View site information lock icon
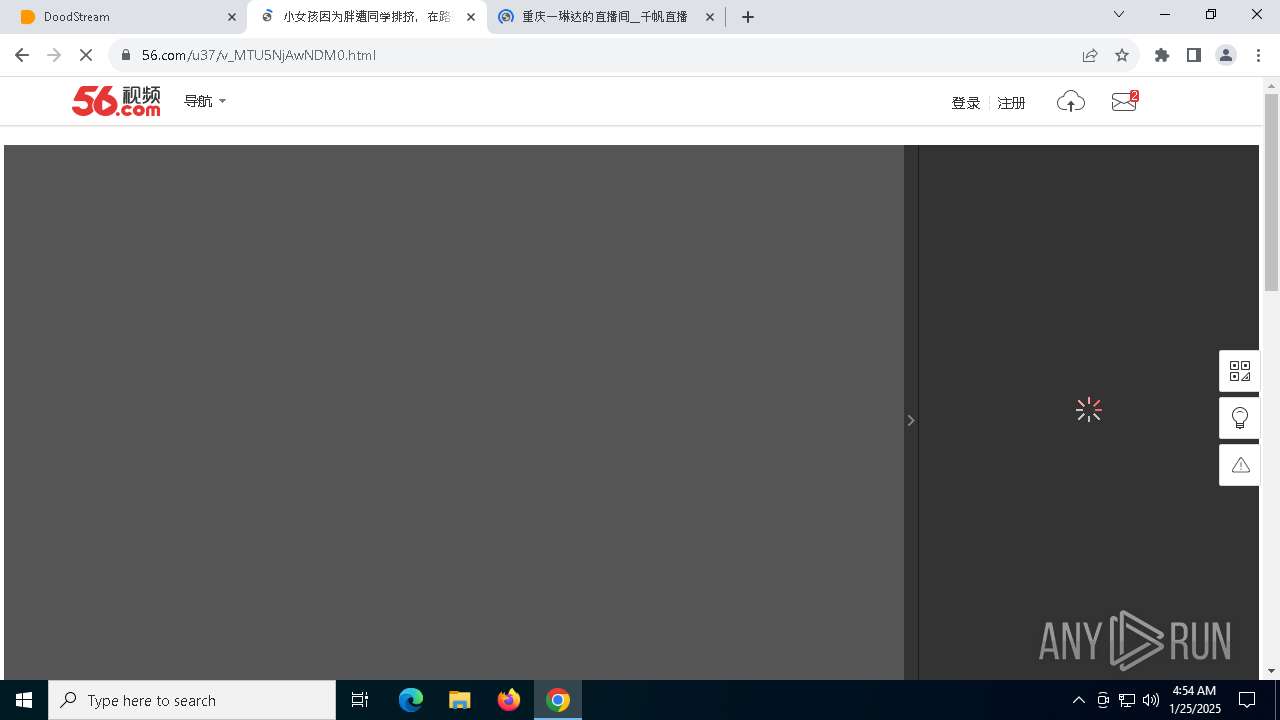 tap(126, 55)
